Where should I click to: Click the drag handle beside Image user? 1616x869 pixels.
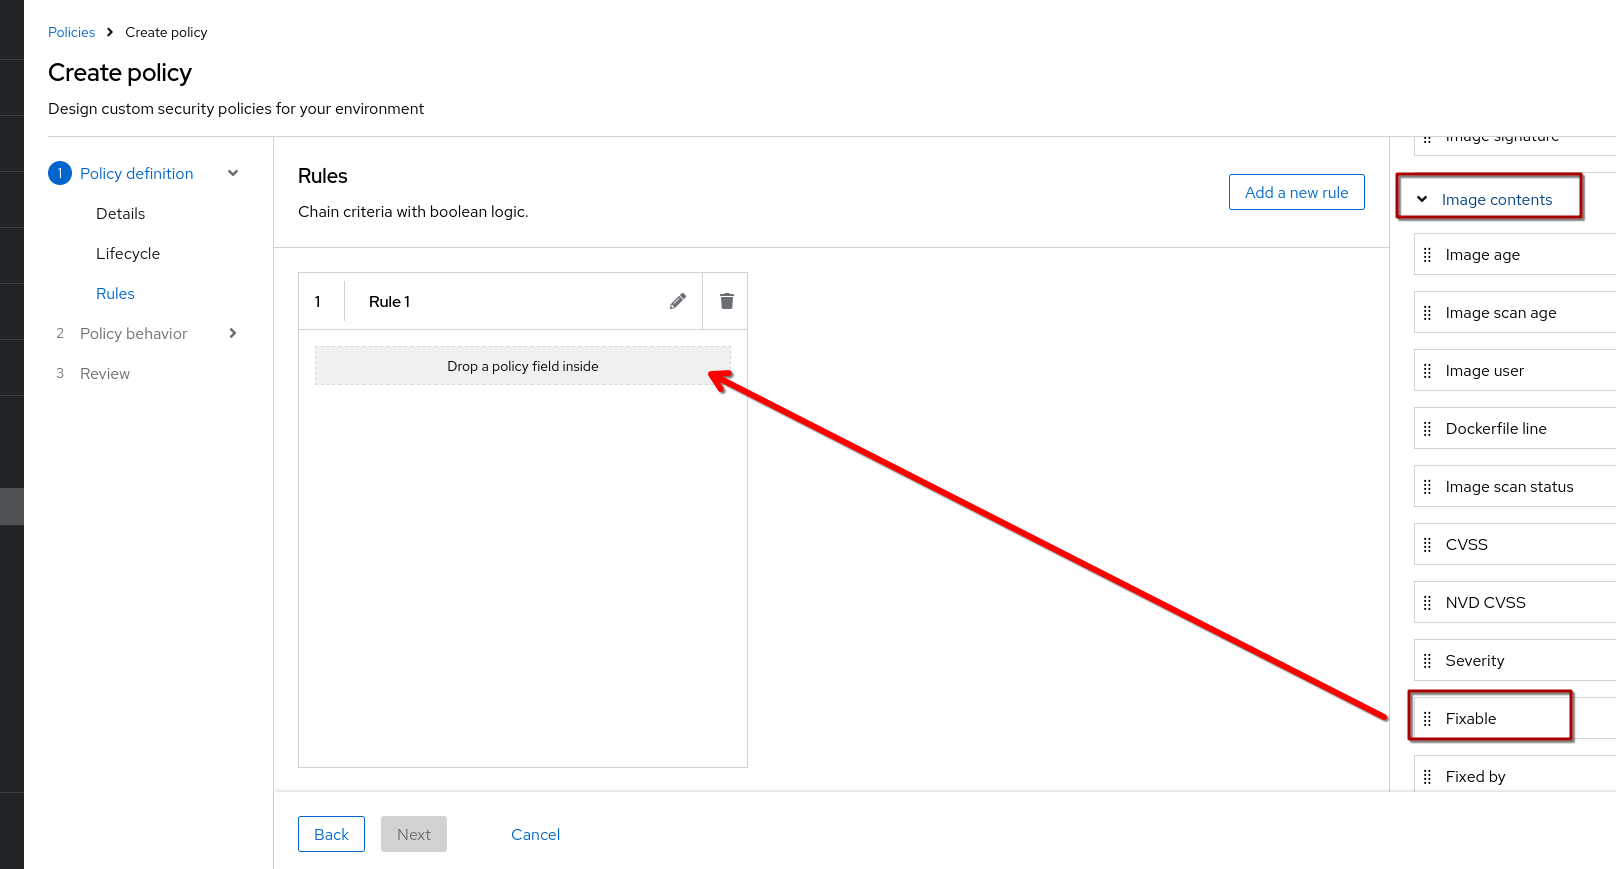[x=1427, y=371]
